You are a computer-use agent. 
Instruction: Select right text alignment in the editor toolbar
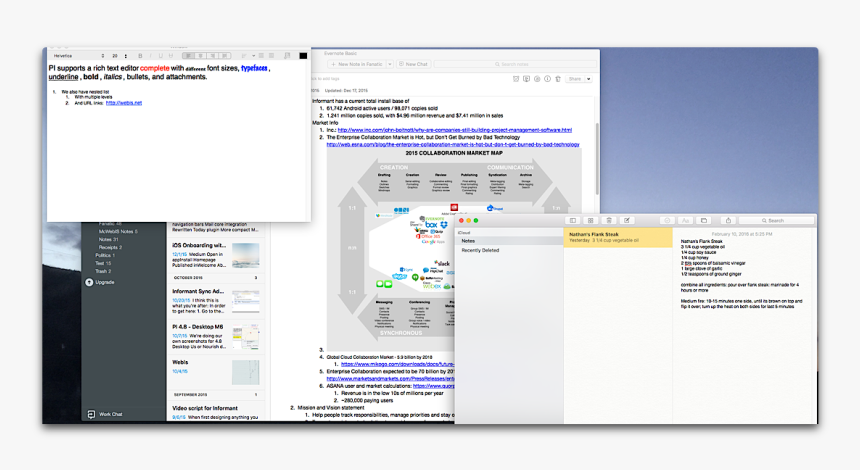click(213, 56)
